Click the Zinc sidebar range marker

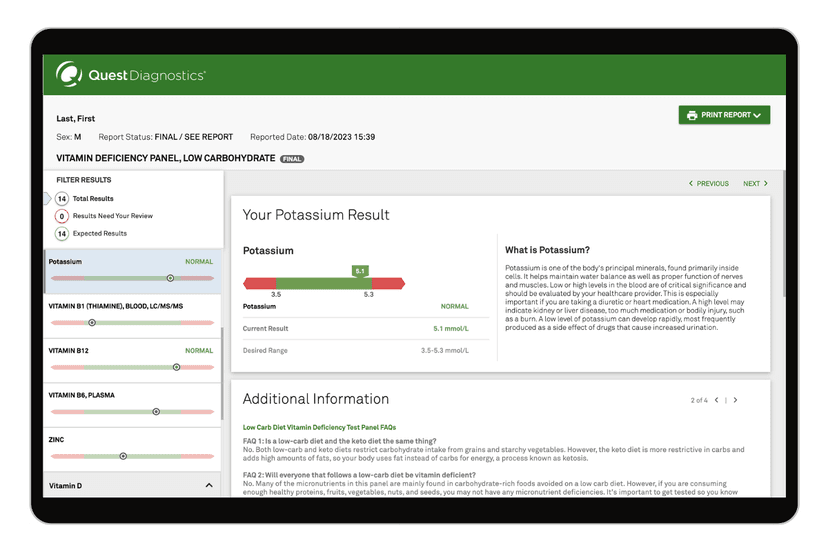tap(123, 456)
